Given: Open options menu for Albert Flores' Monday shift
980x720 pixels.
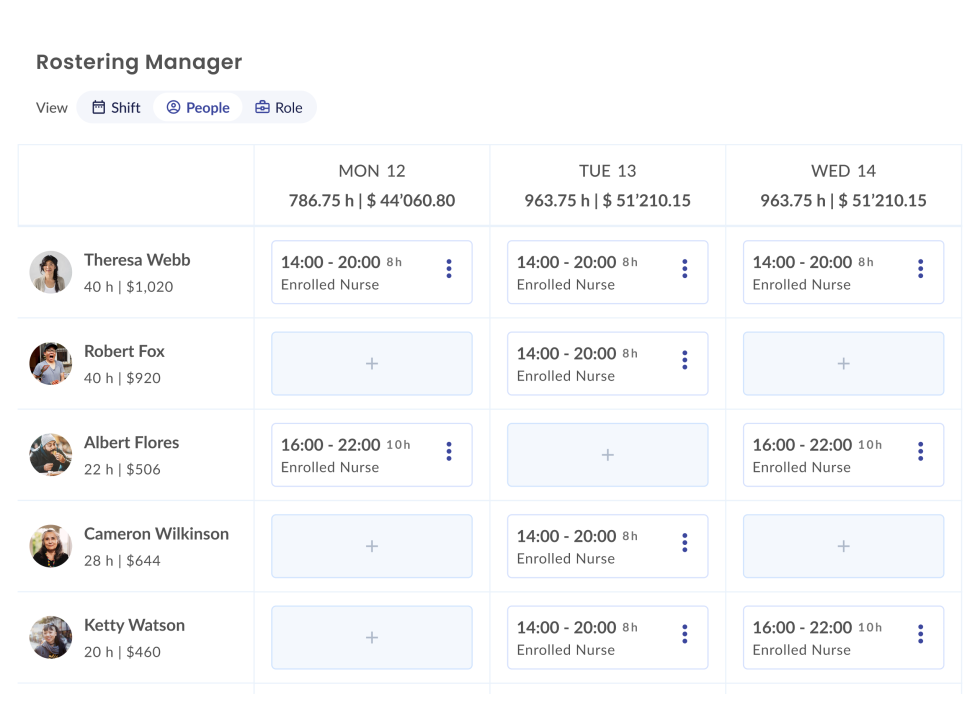Looking at the screenshot, I should [x=449, y=452].
